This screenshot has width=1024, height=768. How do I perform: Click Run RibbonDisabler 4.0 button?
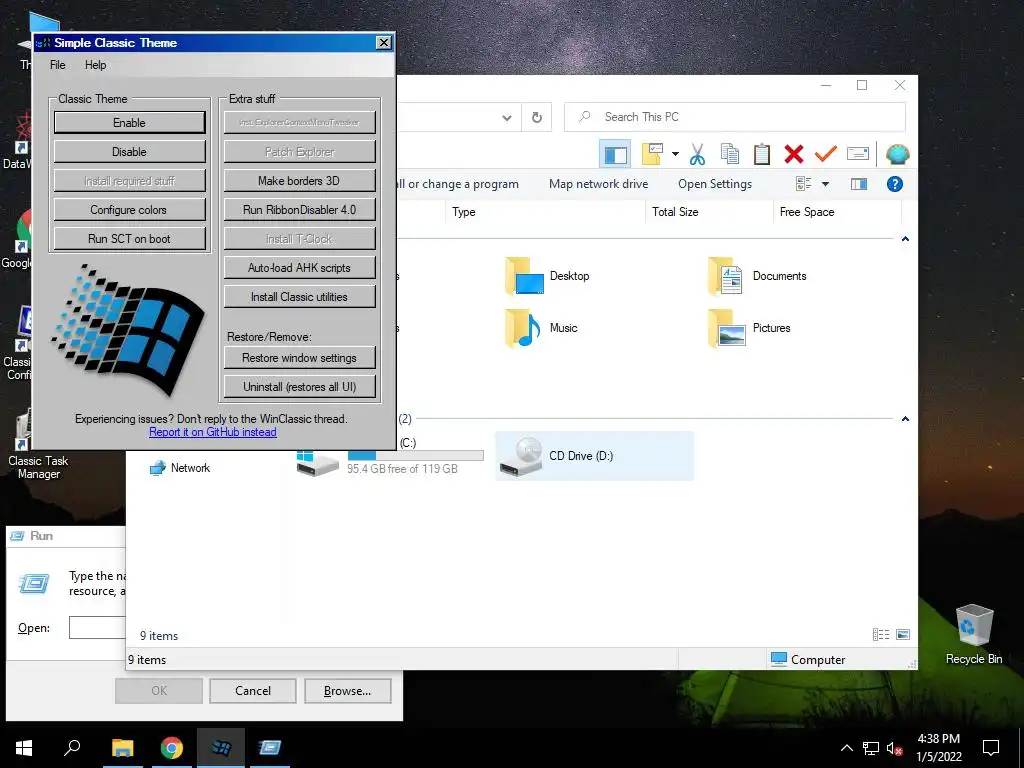pyautogui.click(x=300, y=210)
